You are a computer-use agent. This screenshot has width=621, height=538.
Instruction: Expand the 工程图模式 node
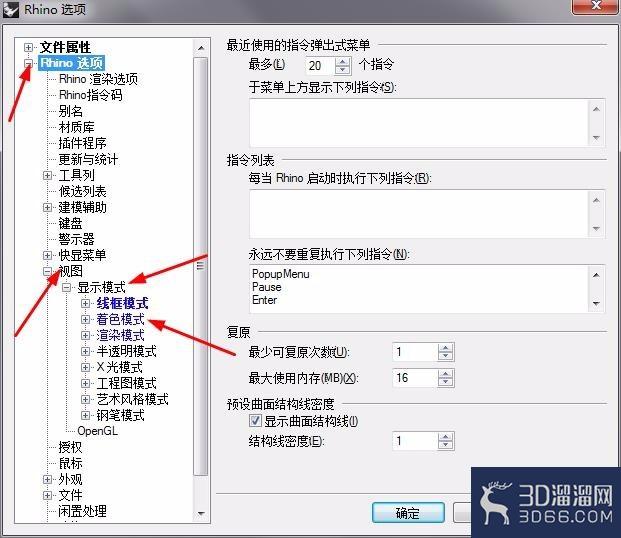pos(85,383)
